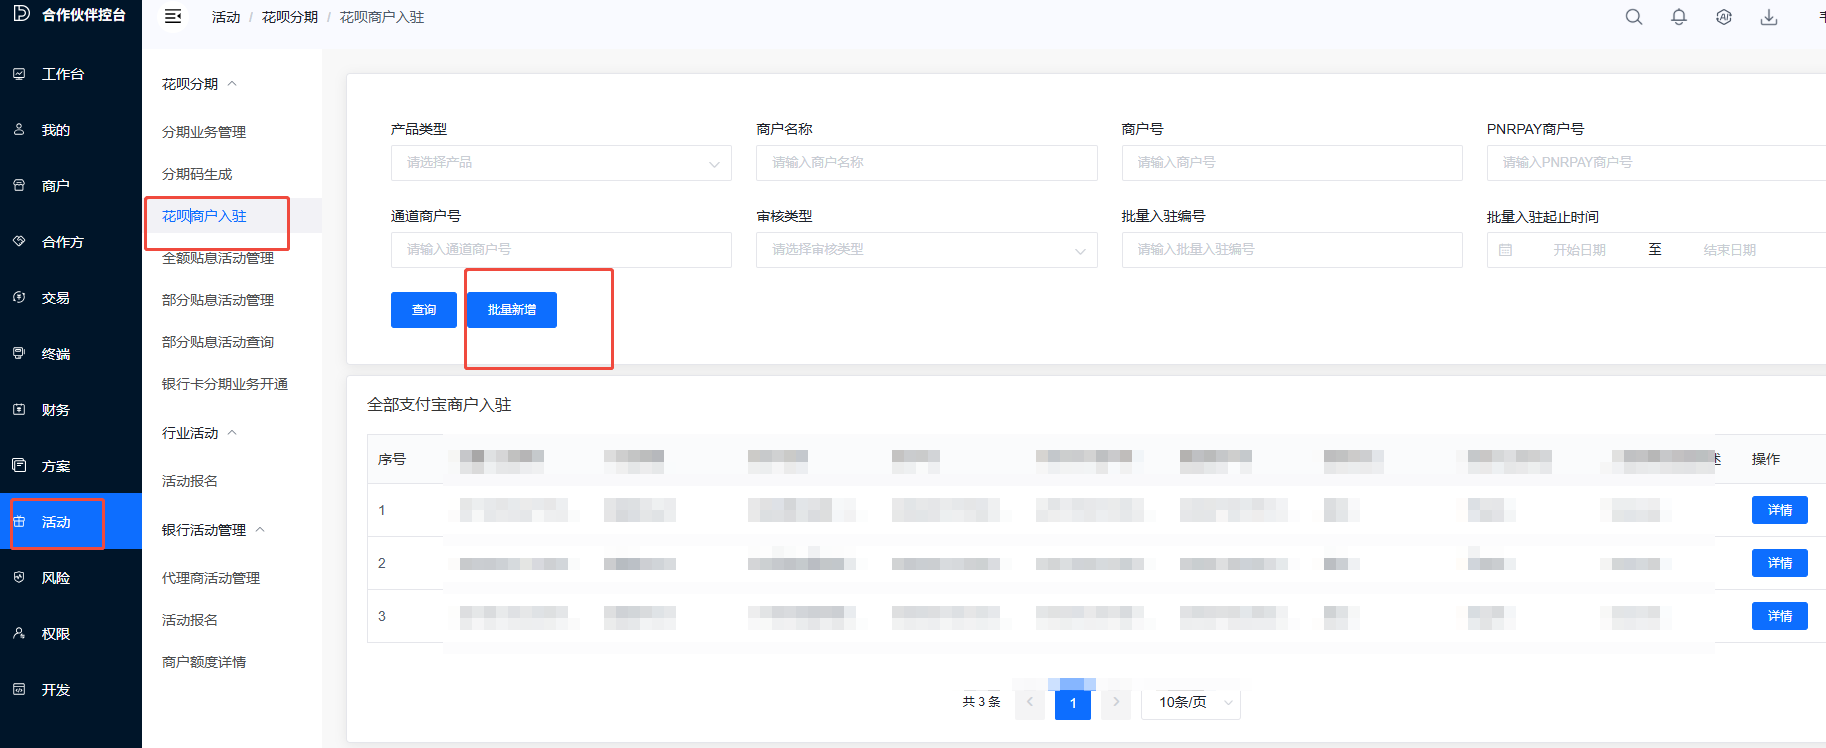Open the 产品类型 dropdown
Viewport: 1826px width, 748px height.
click(x=560, y=163)
